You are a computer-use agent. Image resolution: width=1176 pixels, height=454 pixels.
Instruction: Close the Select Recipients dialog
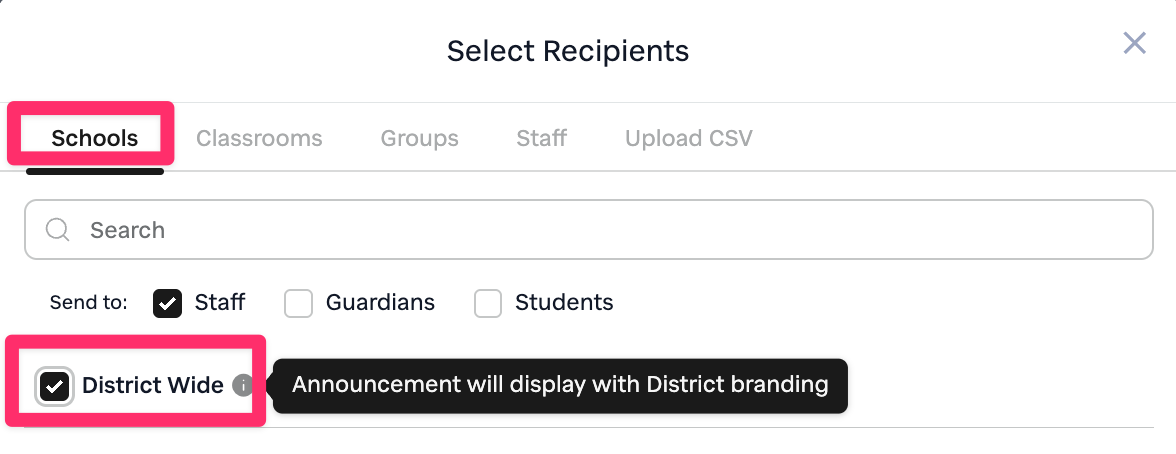tap(1134, 43)
